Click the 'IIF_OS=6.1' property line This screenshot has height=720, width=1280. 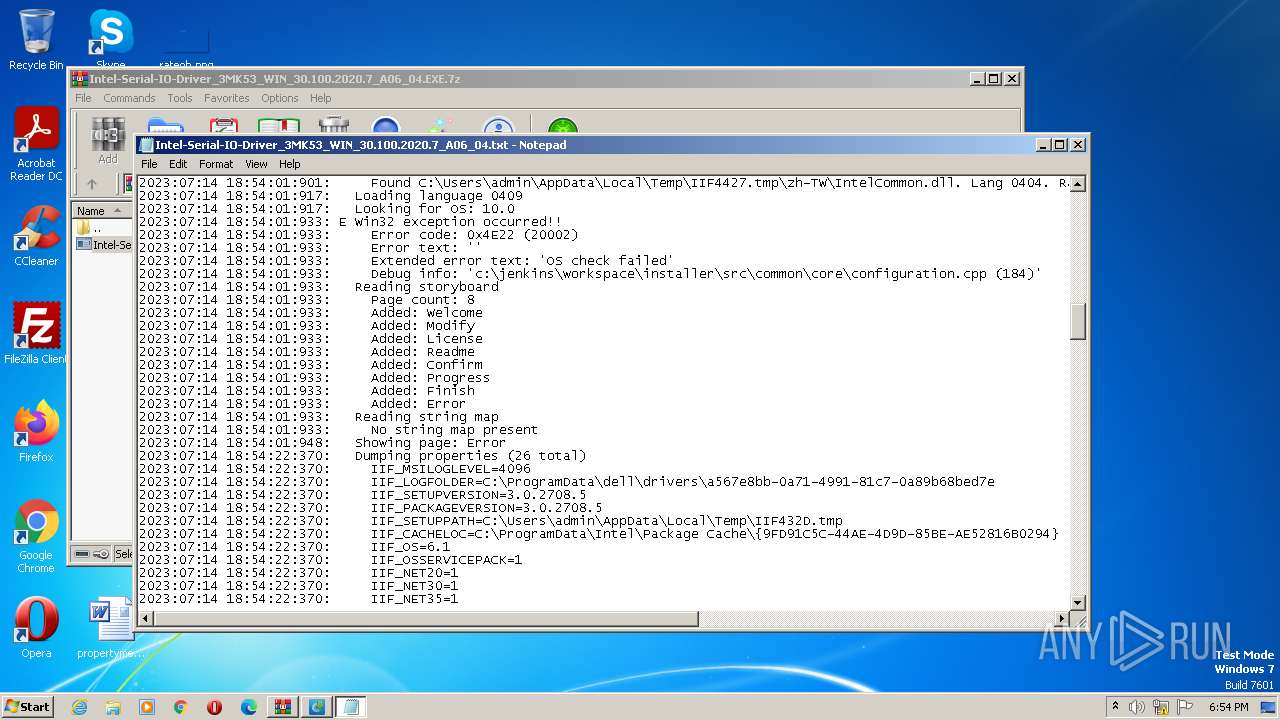[410, 547]
